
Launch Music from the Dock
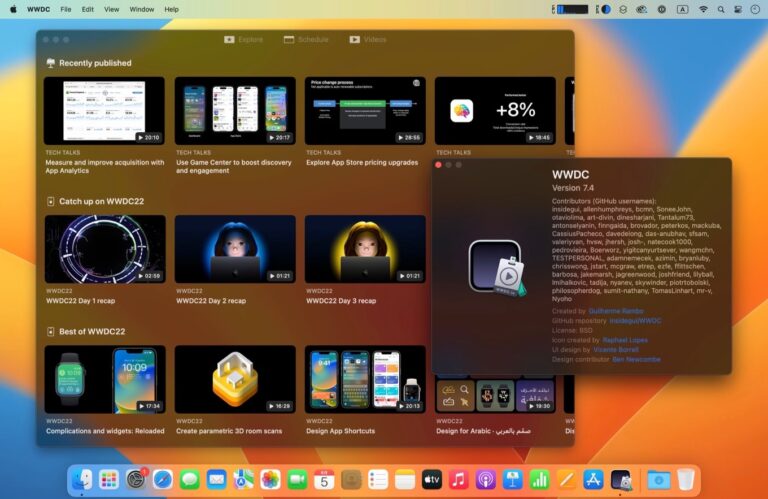[x=459, y=479]
